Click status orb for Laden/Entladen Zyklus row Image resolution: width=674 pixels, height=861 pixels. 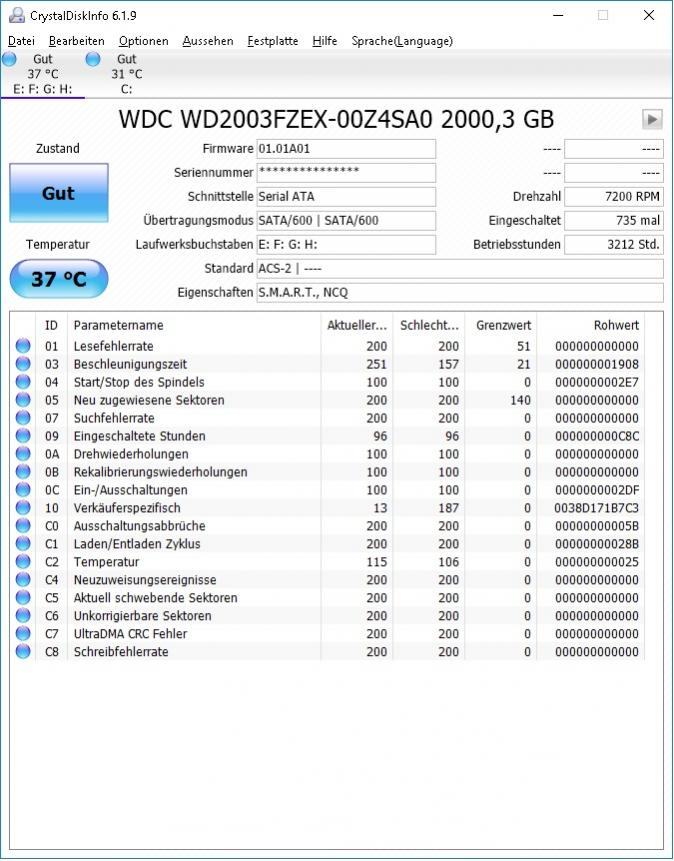(23, 544)
